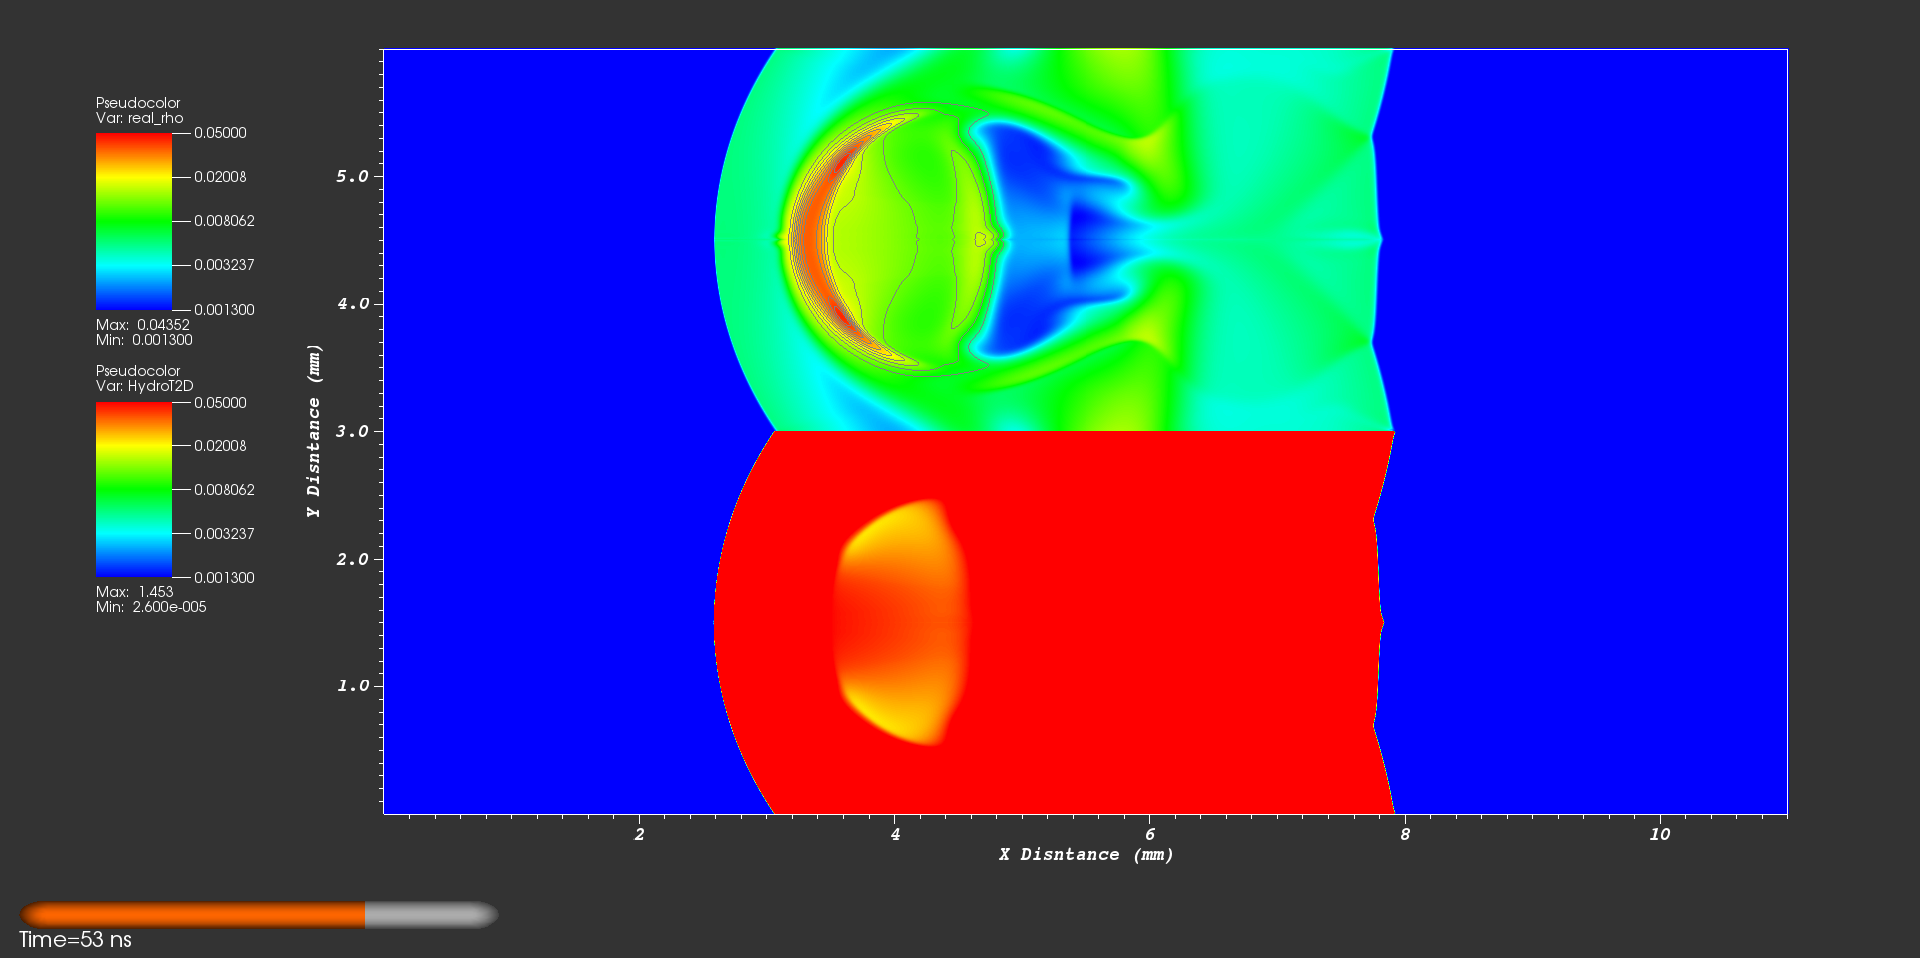The image size is (1920, 958).
Task: Click the x-axis tick label 2
Action: pyautogui.click(x=639, y=834)
